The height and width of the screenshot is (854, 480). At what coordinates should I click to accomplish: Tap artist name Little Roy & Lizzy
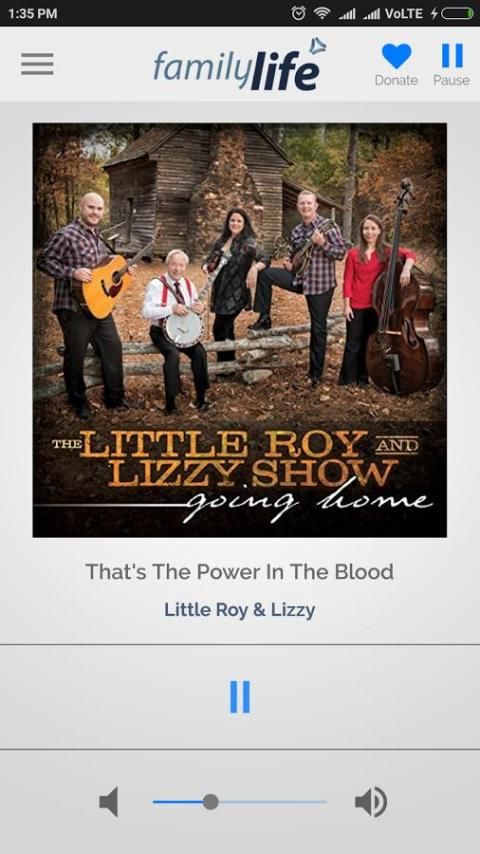click(x=240, y=609)
